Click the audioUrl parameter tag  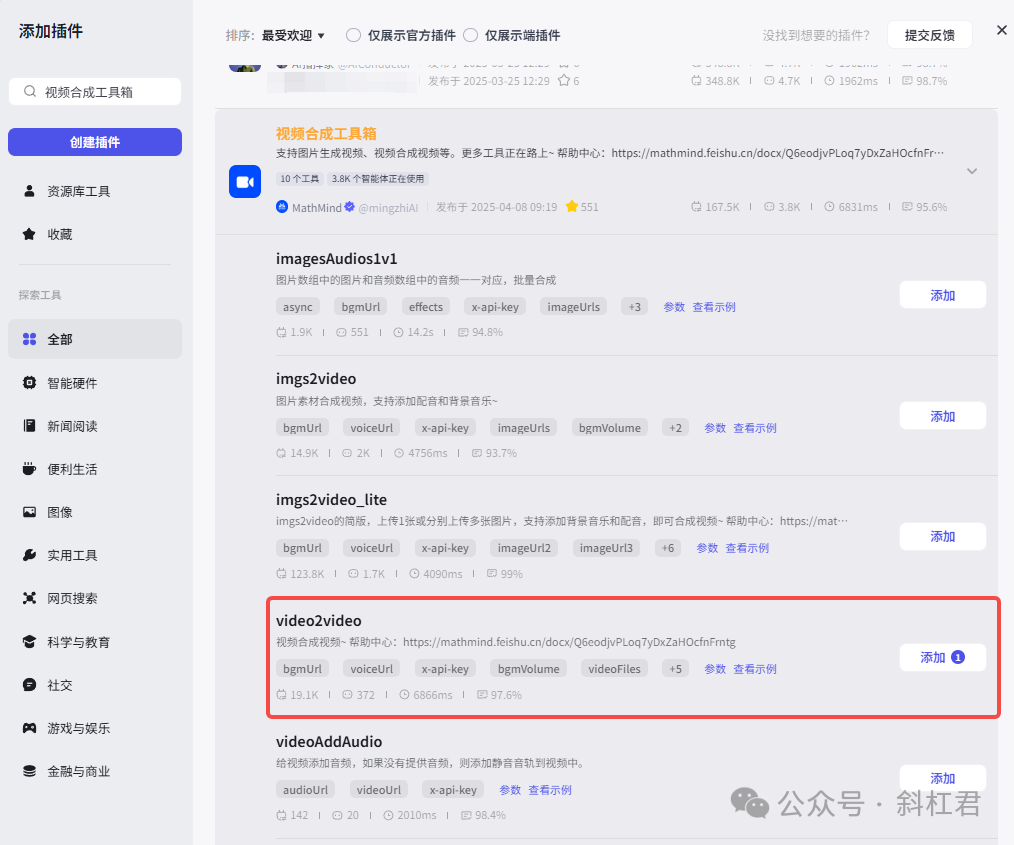305,789
